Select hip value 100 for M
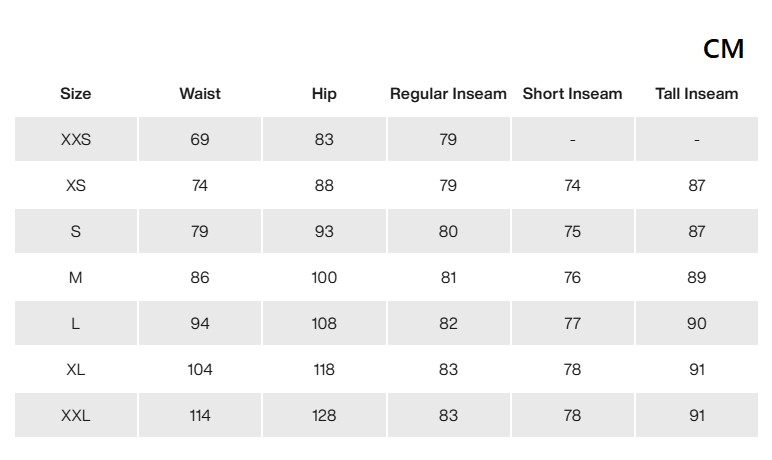 (324, 277)
